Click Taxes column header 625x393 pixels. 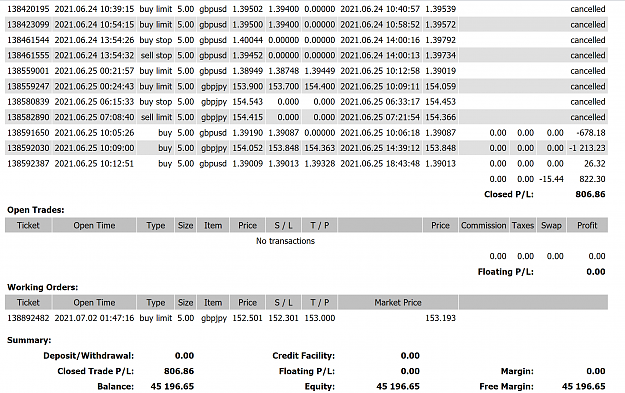(523, 225)
